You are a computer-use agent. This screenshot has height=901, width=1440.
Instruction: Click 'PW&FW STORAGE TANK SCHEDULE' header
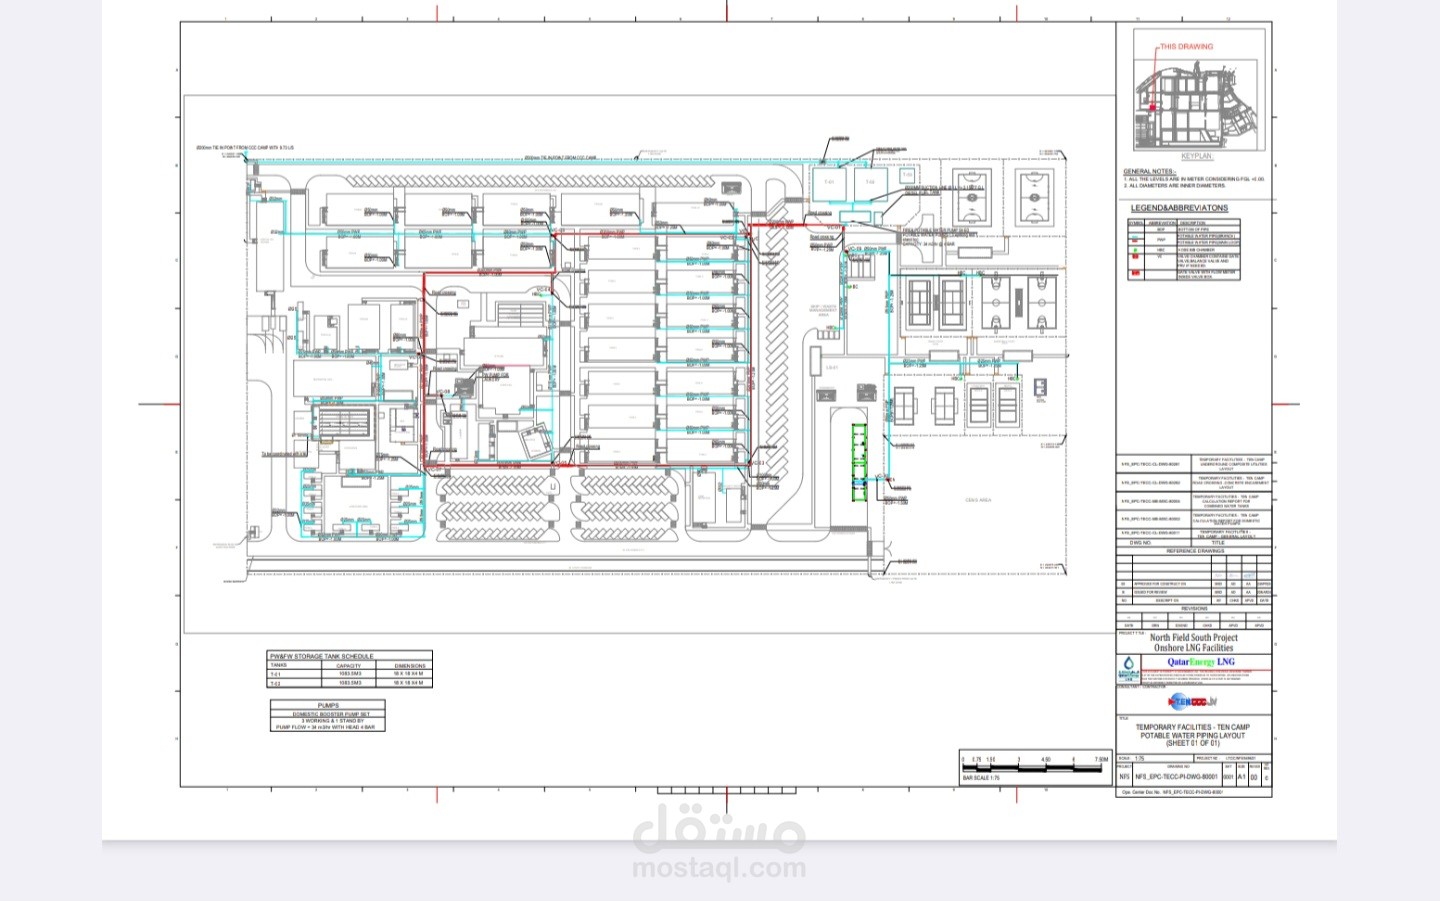[x=321, y=656]
